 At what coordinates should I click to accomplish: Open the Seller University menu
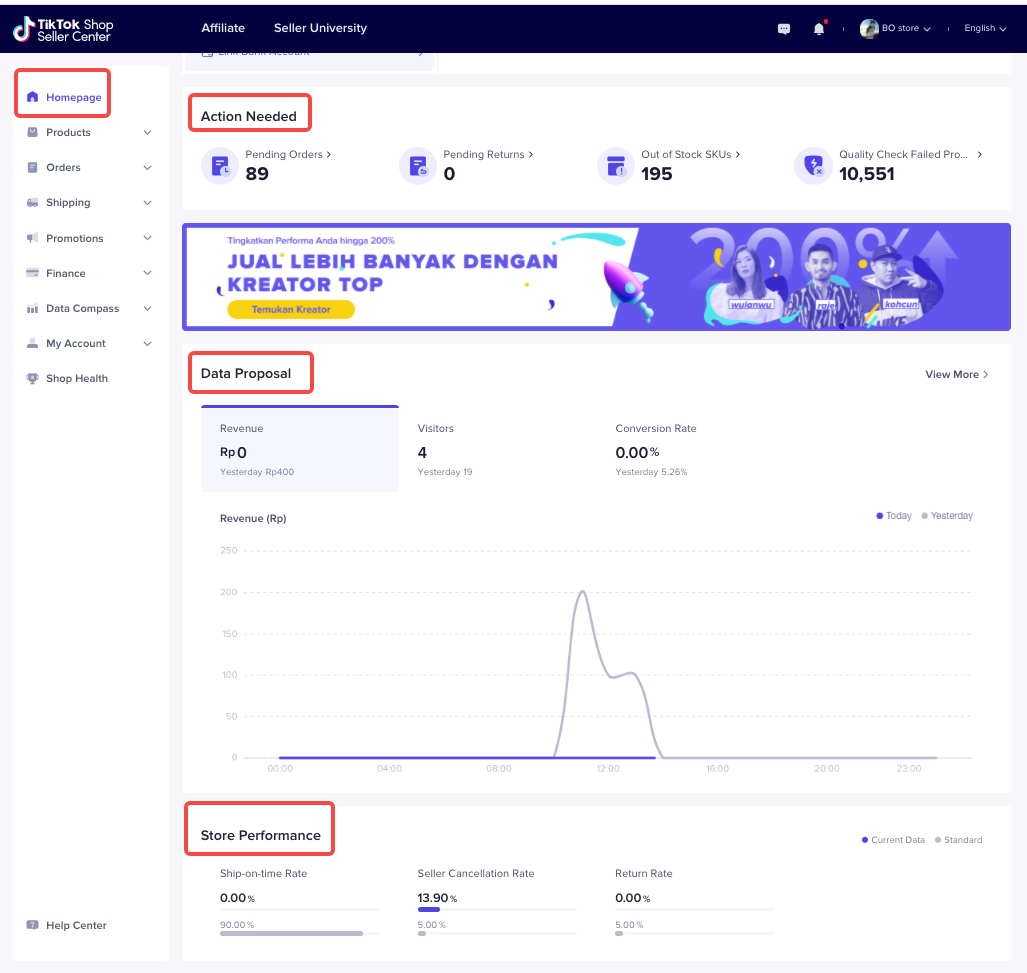pos(320,28)
